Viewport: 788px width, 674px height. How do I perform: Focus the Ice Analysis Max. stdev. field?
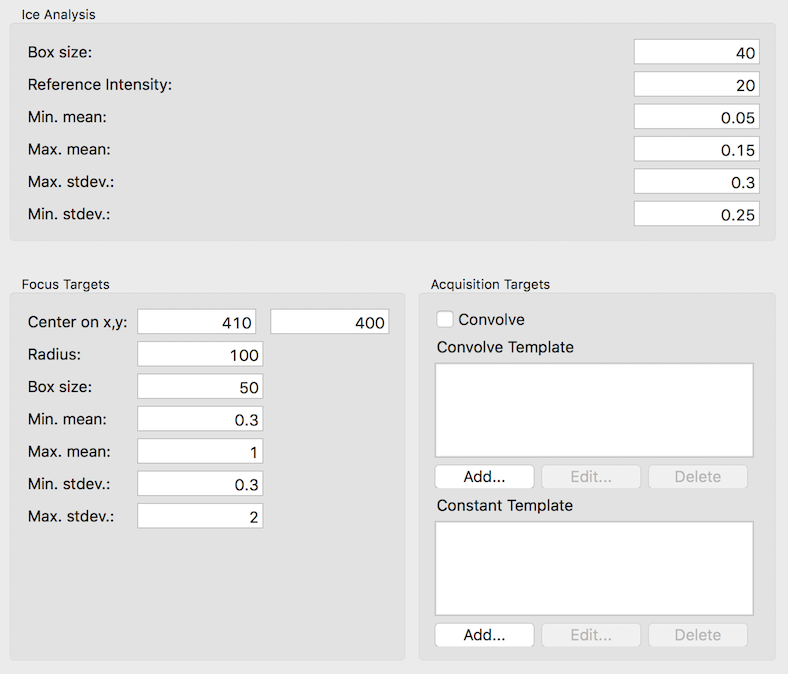point(696,182)
